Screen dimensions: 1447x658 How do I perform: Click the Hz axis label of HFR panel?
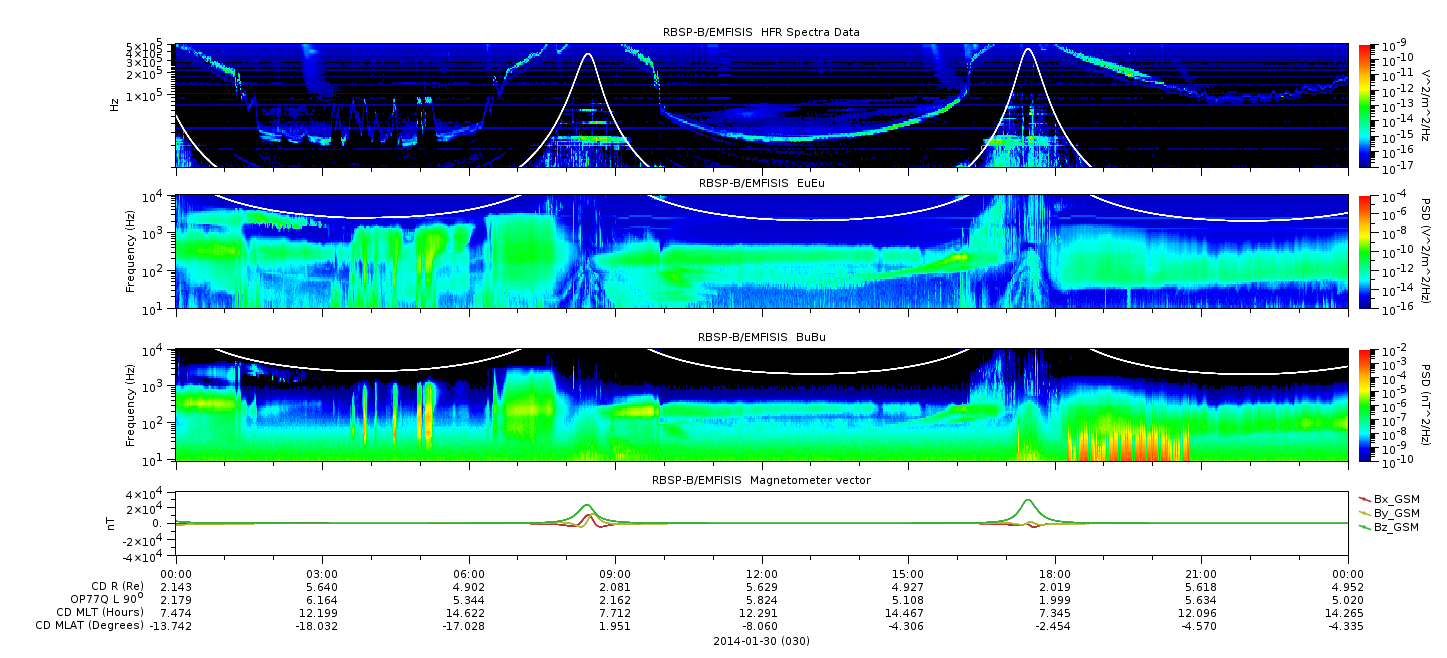click(116, 104)
